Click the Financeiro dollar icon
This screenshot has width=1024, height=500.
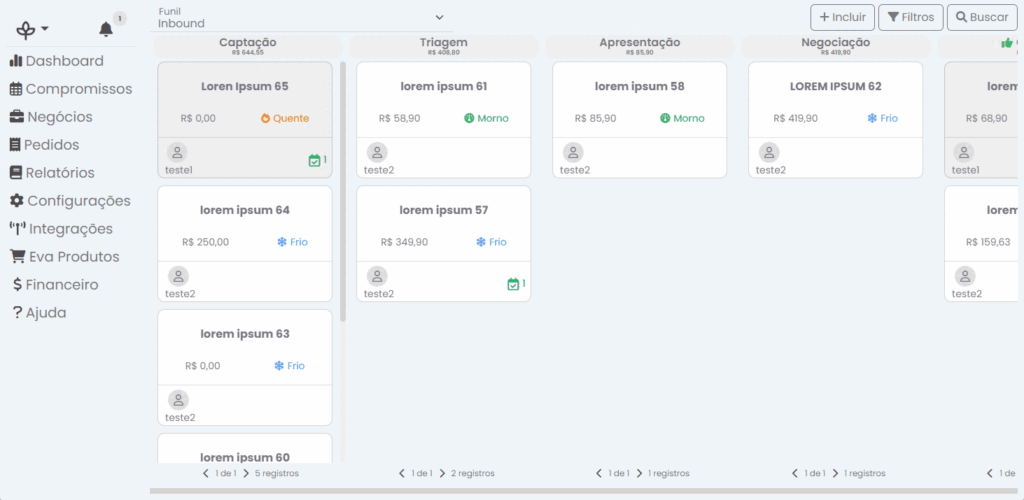pos(17,285)
